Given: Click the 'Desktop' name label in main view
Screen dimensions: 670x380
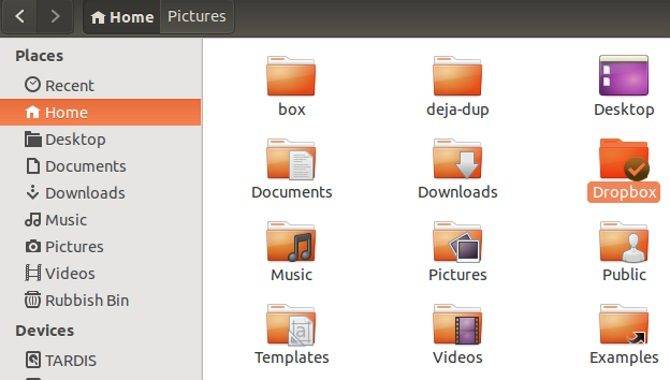Looking at the screenshot, I should click(624, 110).
